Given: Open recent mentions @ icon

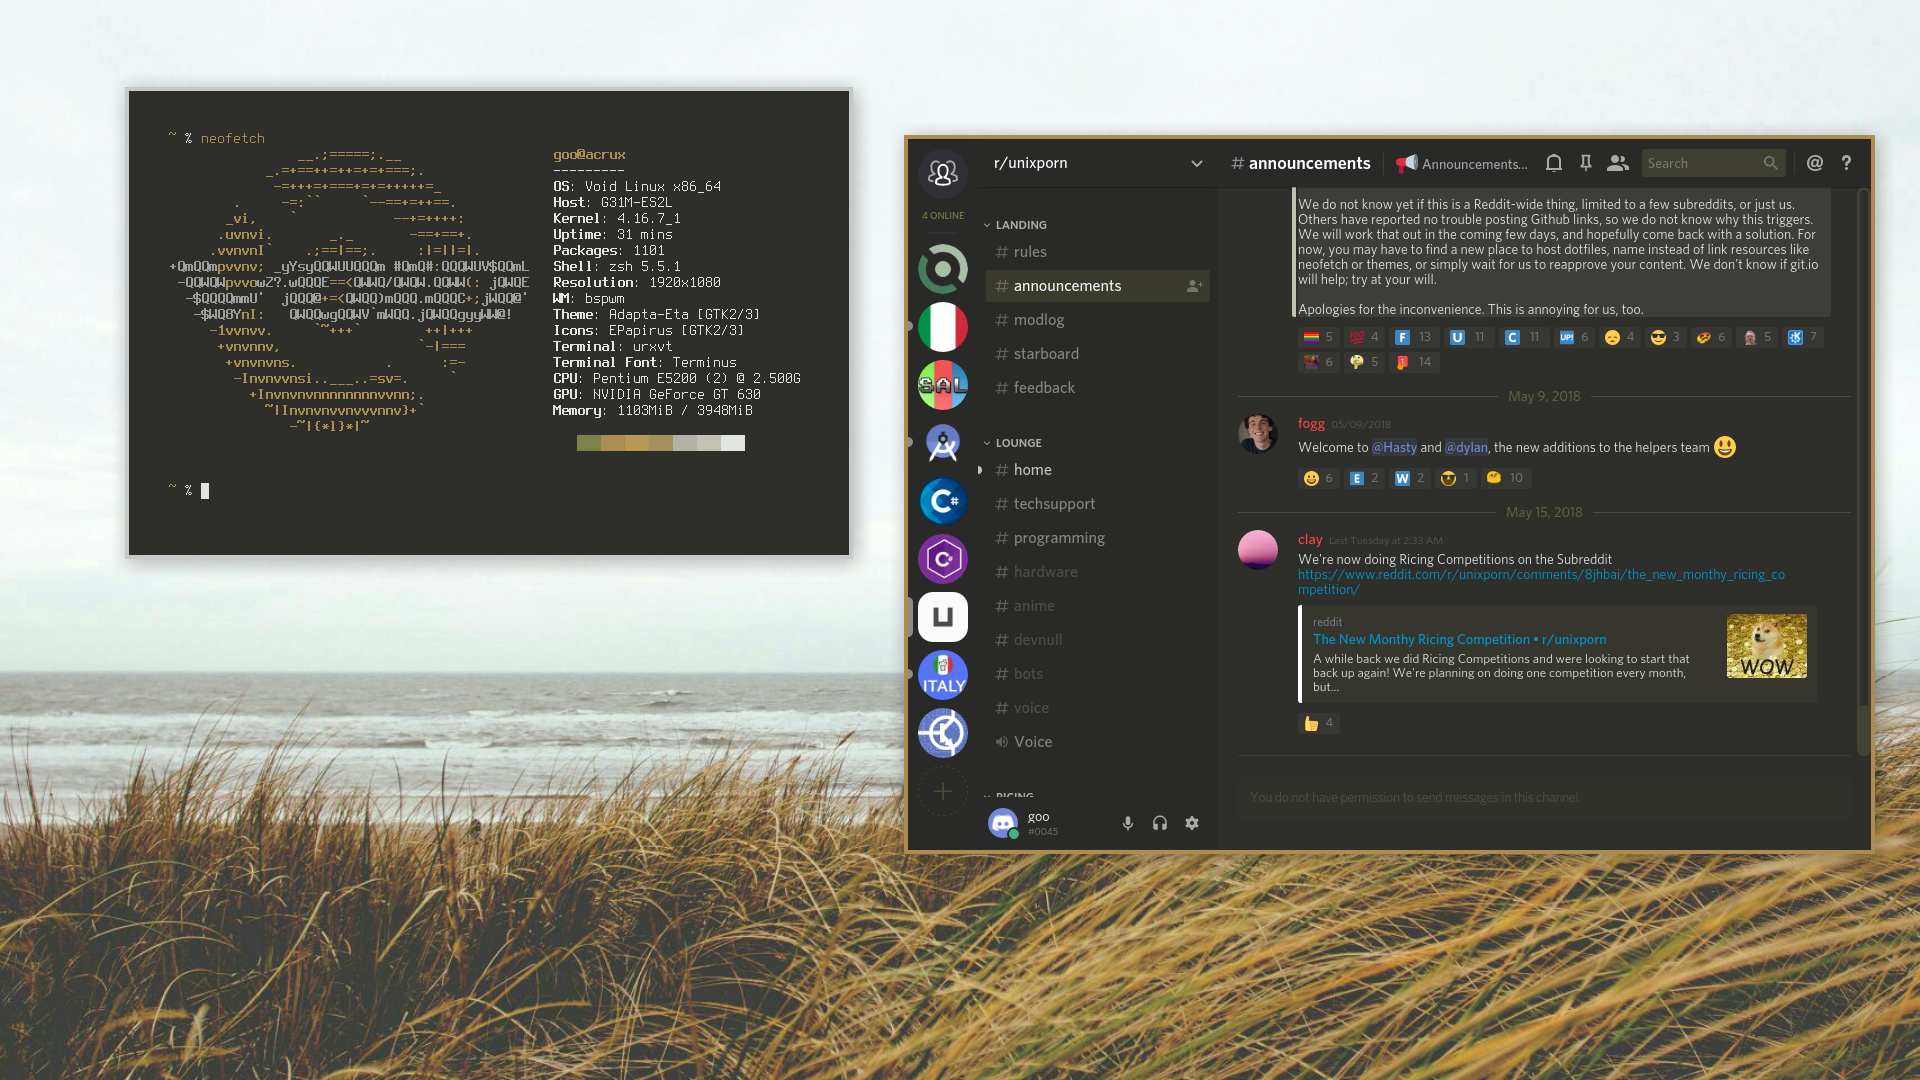Looking at the screenshot, I should [x=1815, y=163].
